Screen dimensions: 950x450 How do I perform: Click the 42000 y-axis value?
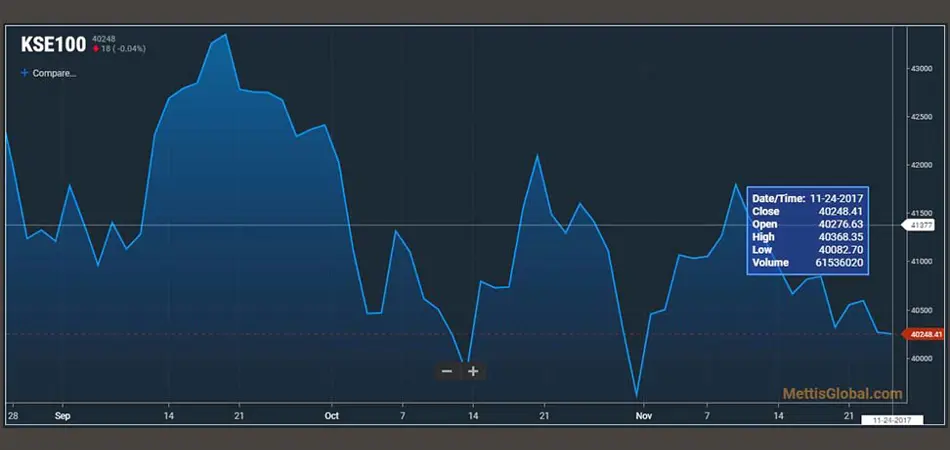coord(924,165)
